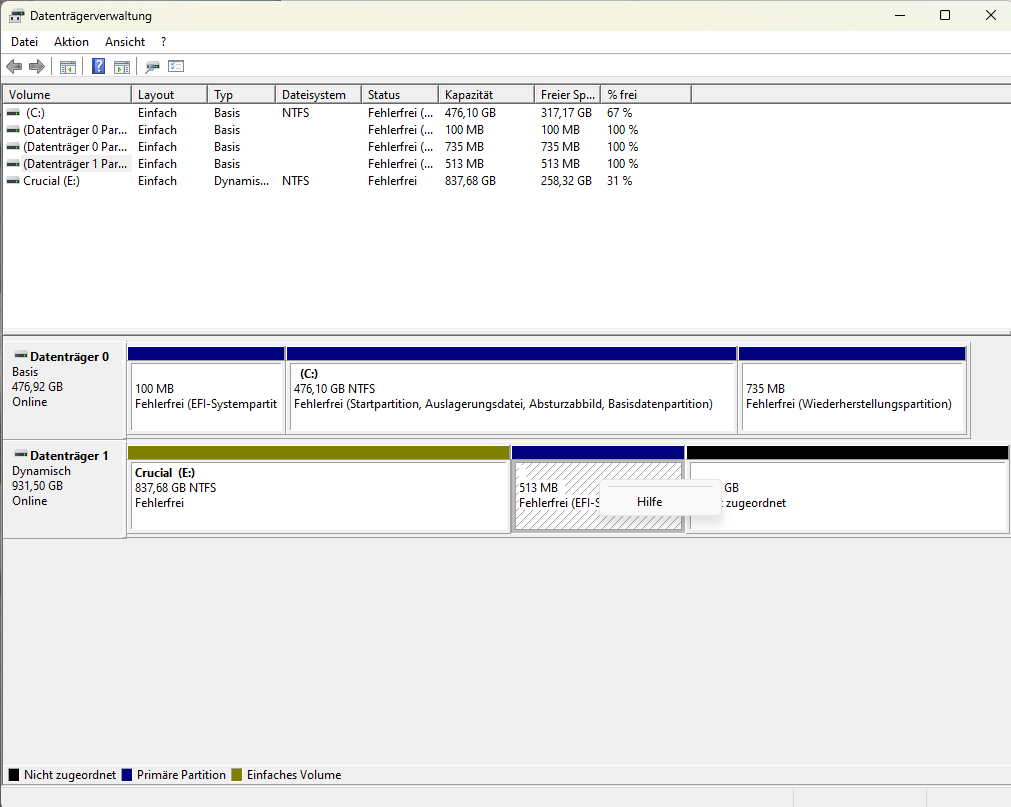This screenshot has width=1011, height=807.
Task: Click the 31 % free cell
Action: click(x=619, y=181)
